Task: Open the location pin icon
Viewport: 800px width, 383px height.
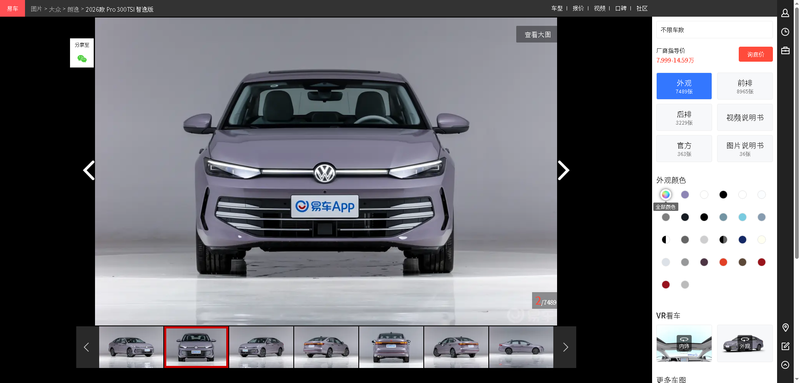Action: [785, 327]
